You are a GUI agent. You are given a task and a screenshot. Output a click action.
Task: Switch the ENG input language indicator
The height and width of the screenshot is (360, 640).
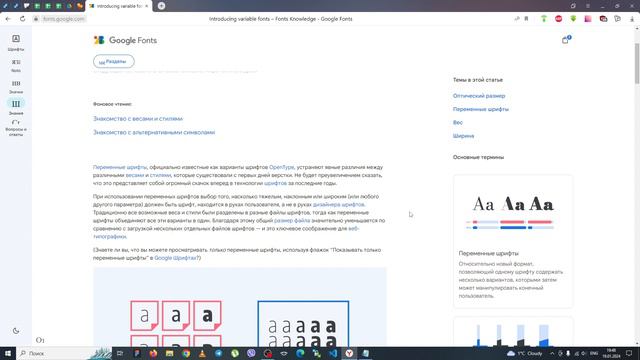(594, 353)
